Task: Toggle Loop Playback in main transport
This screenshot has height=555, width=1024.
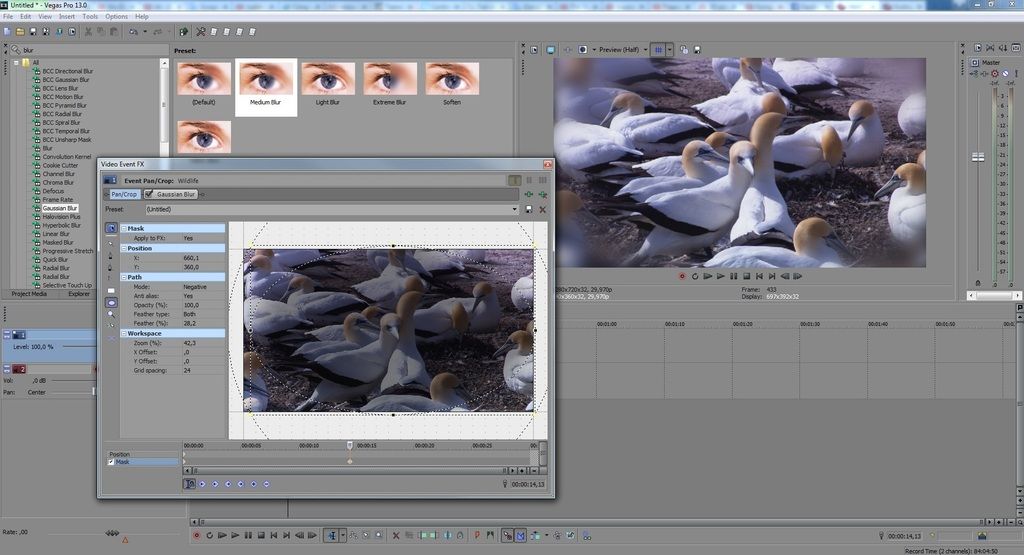Action: click(x=210, y=535)
